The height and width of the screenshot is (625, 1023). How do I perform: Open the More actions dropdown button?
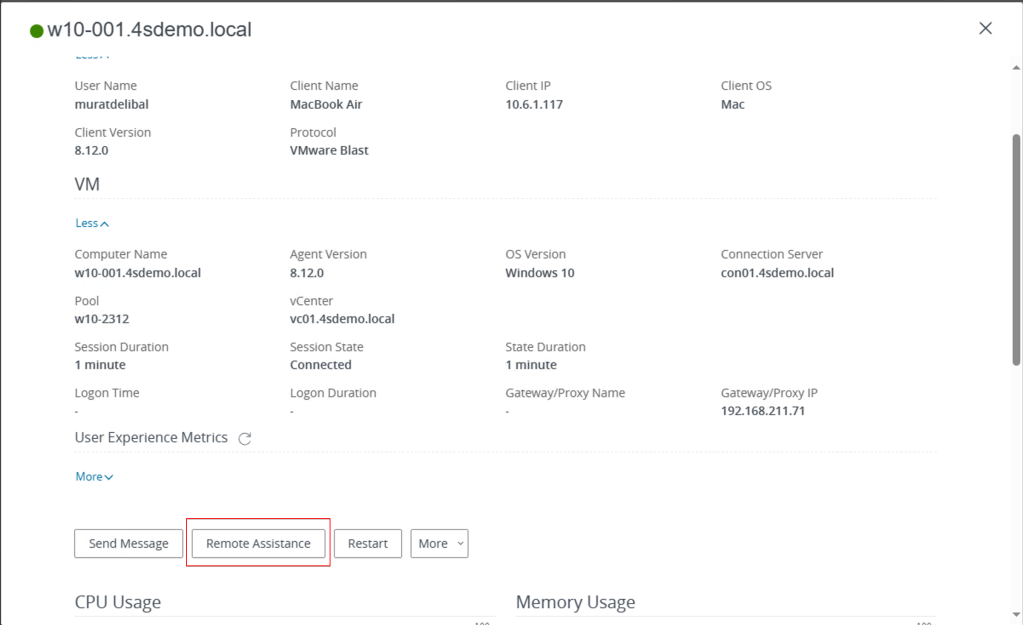coord(439,544)
